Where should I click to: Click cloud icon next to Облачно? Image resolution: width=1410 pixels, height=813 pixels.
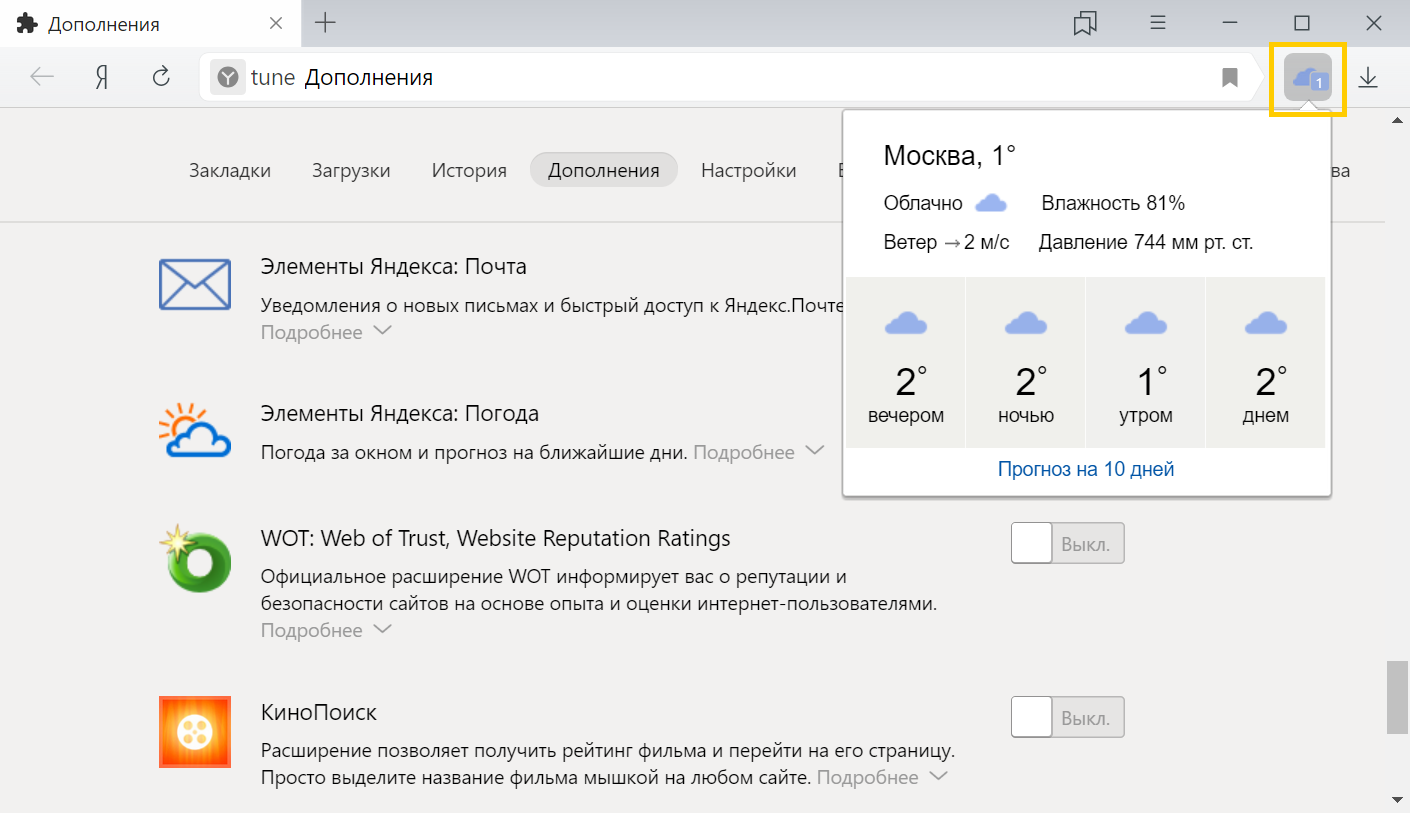click(991, 204)
